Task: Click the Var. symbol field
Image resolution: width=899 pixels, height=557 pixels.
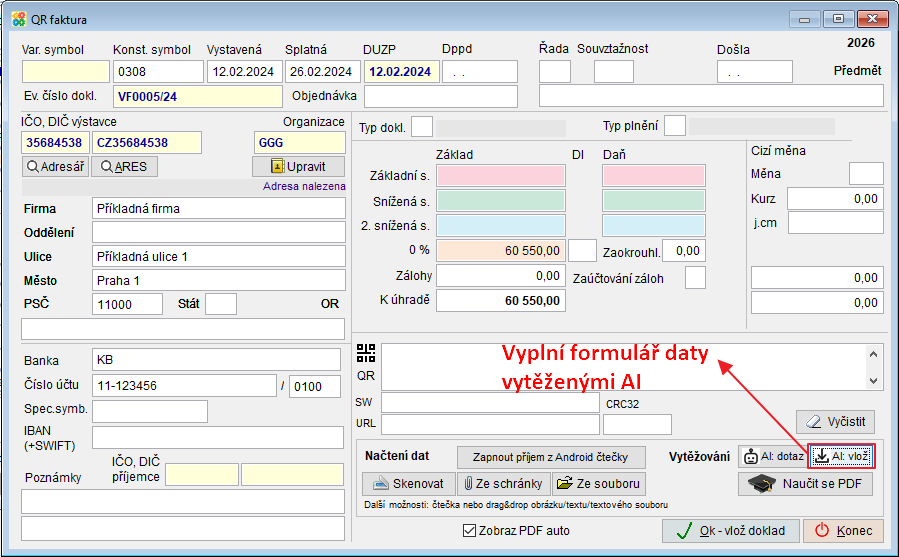Action: [x=65, y=72]
